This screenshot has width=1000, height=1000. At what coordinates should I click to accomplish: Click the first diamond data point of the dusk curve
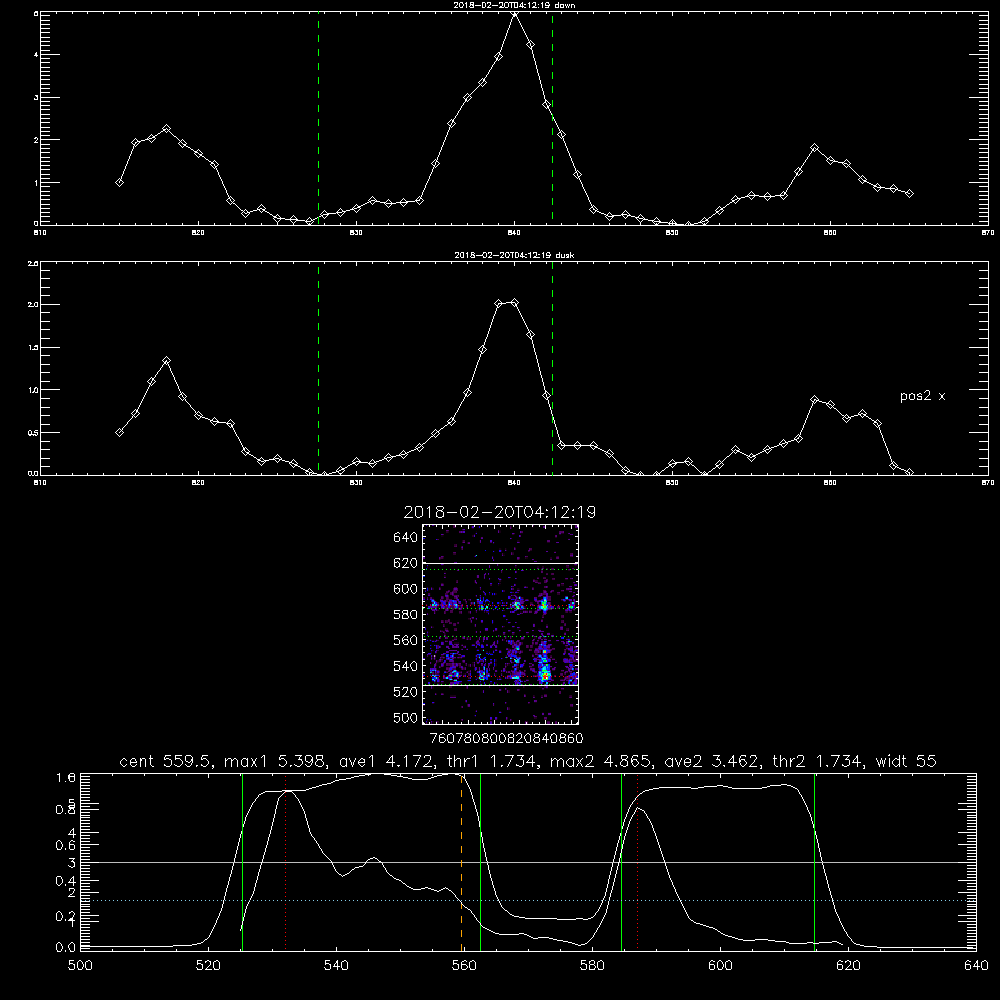(119, 432)
